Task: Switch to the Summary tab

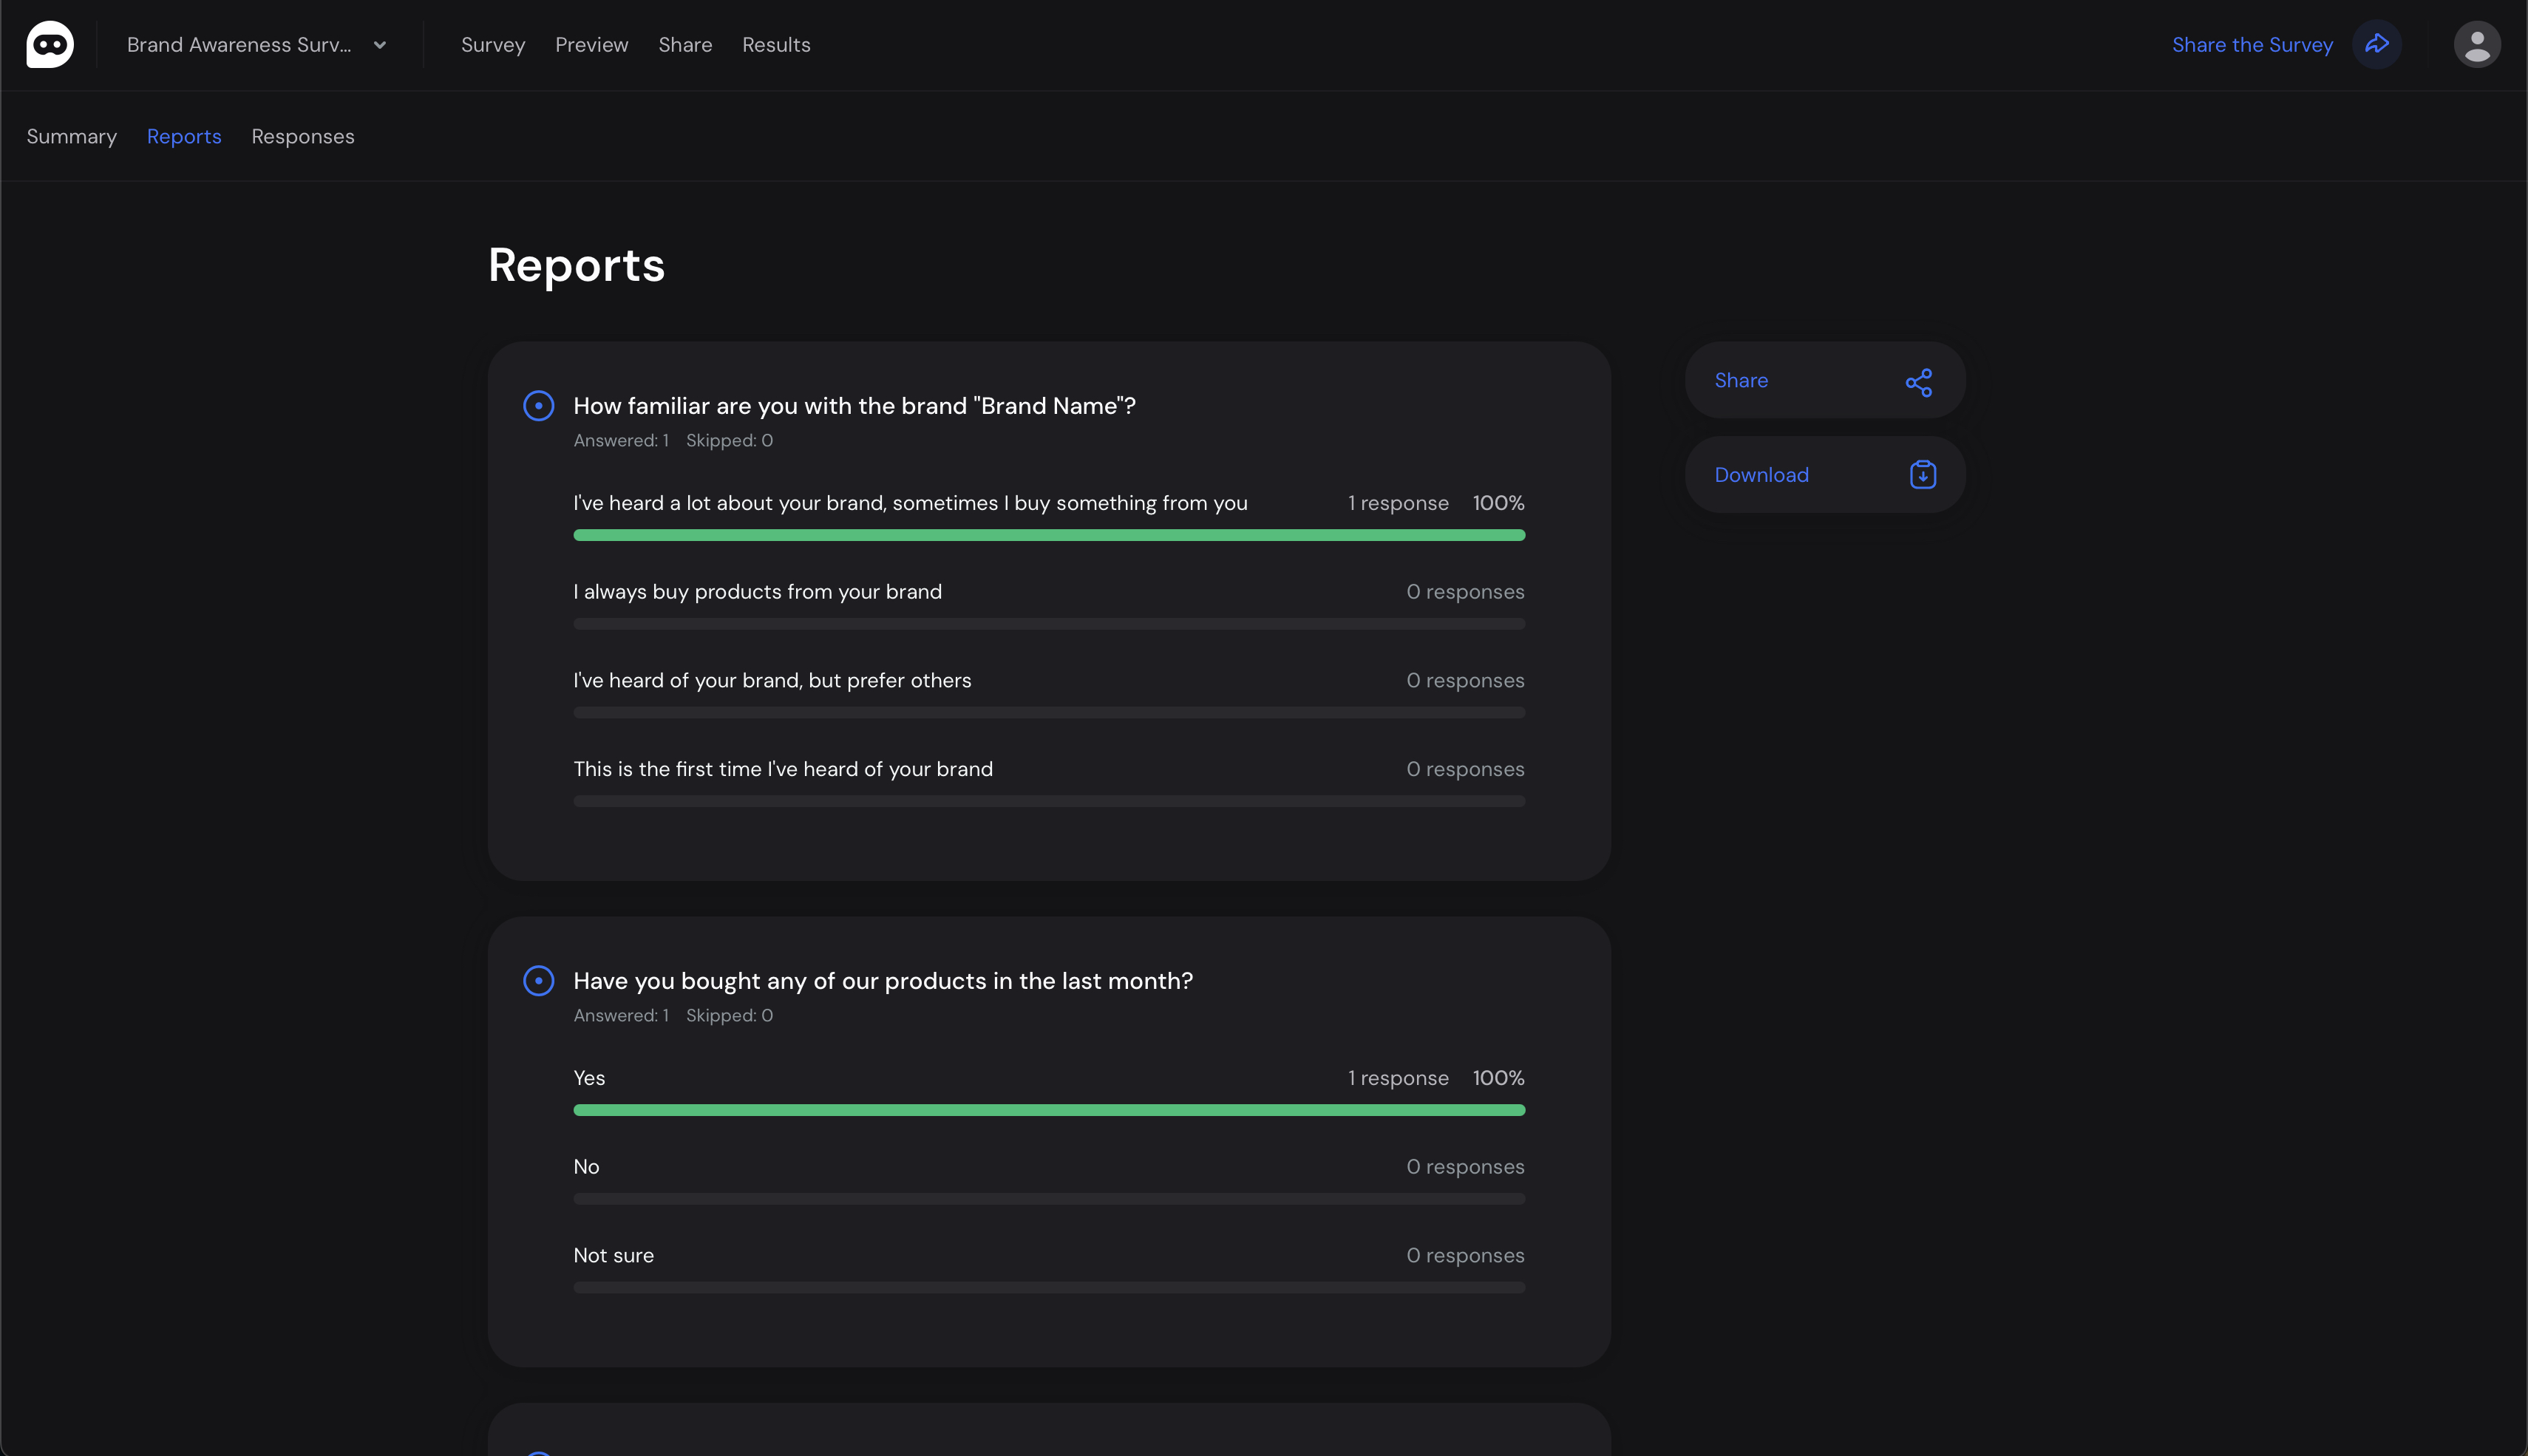Action: tap(71, 137)
